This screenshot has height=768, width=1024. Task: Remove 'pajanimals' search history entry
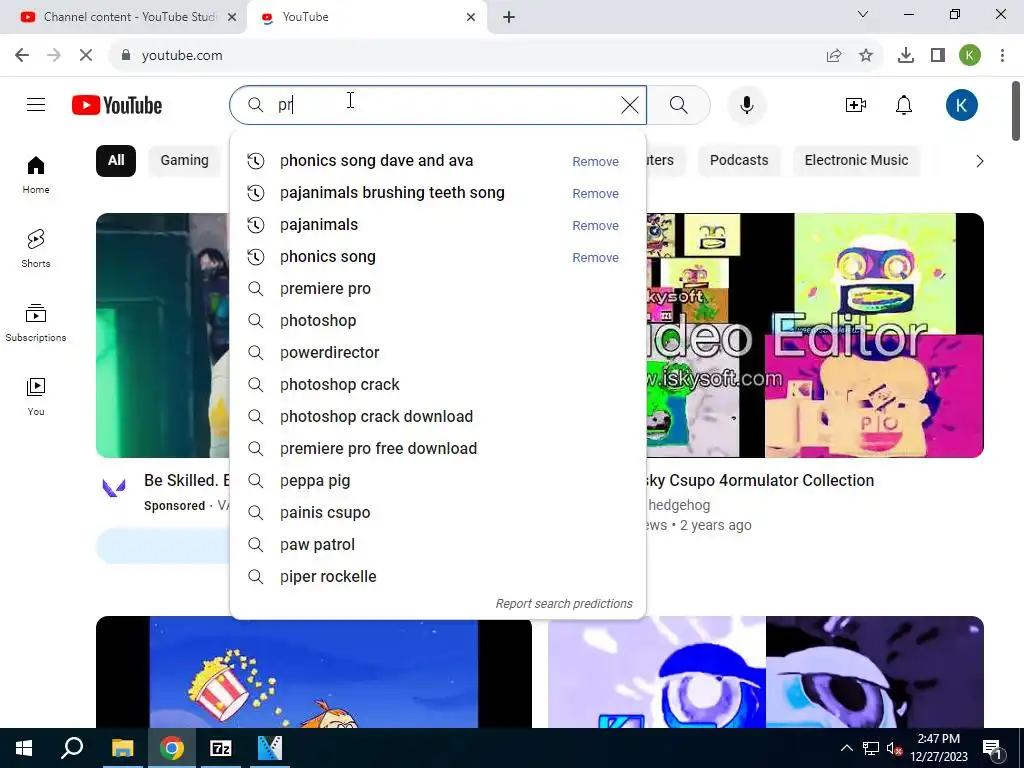coord(596,225)
